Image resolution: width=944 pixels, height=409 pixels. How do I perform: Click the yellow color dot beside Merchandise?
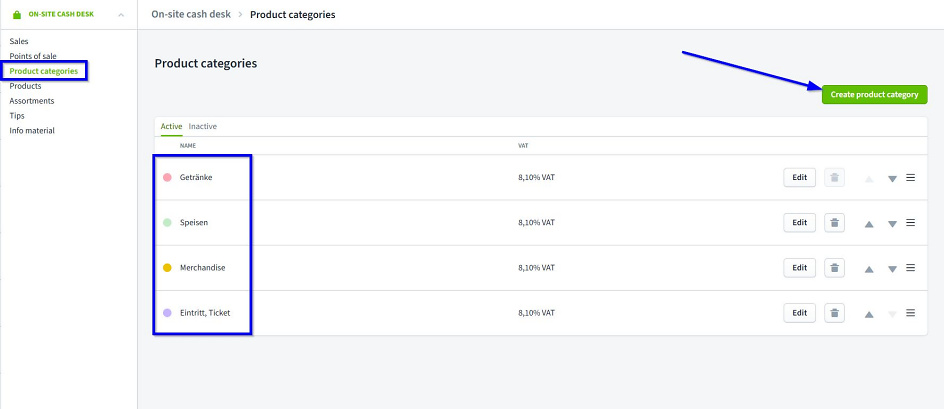click(167, 267)
